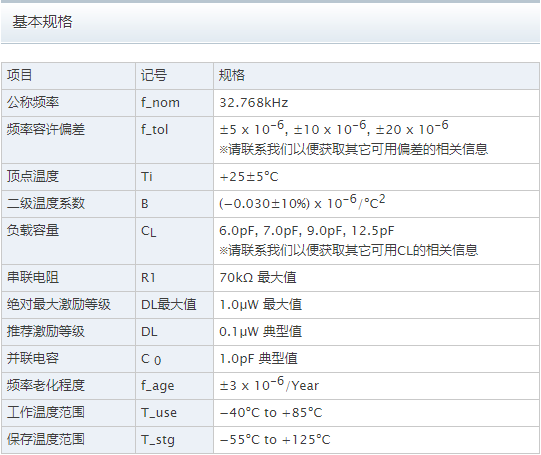Click the f_tol symbol cell
This screenshot has width=541, height=455.
(174, 140)
